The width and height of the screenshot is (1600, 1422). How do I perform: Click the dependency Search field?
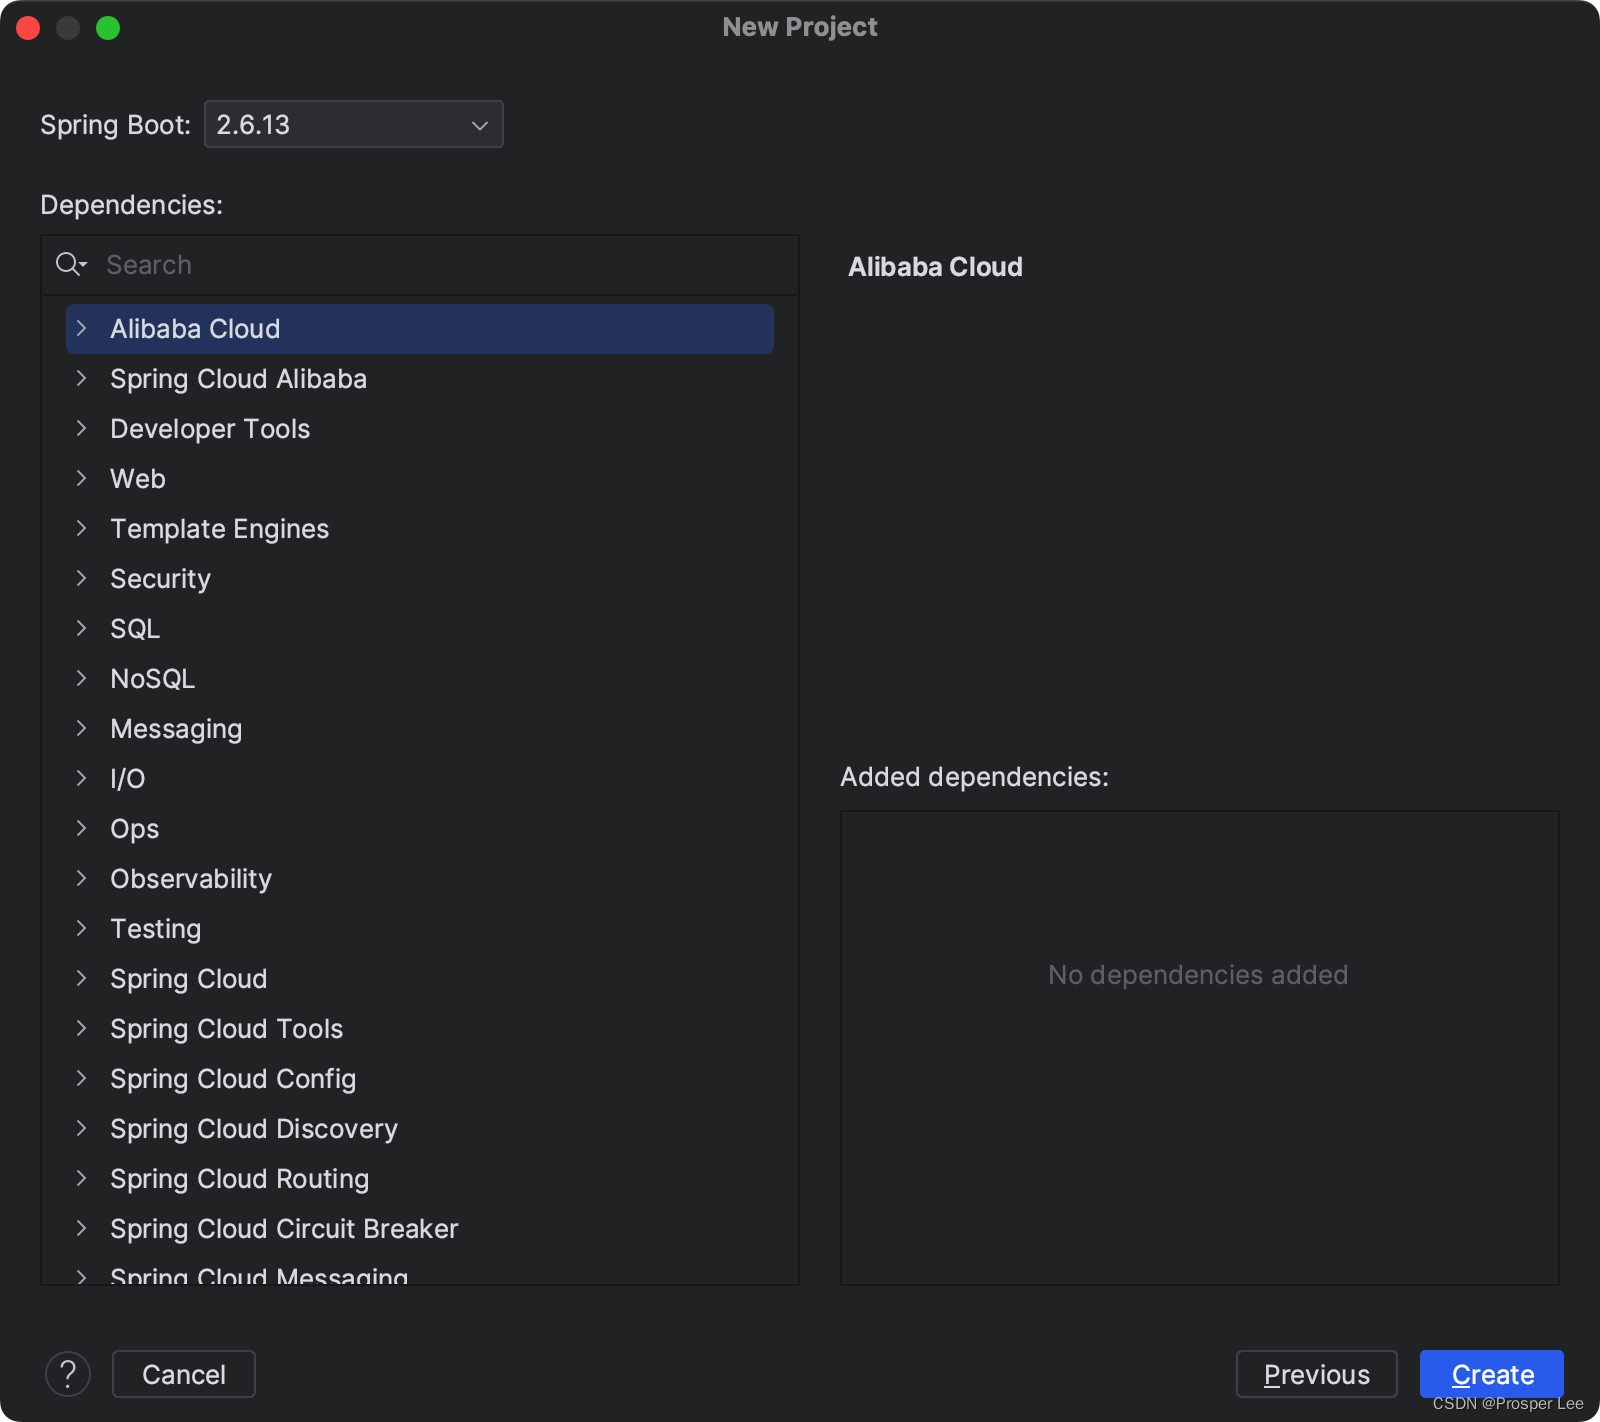pos(420,265)
